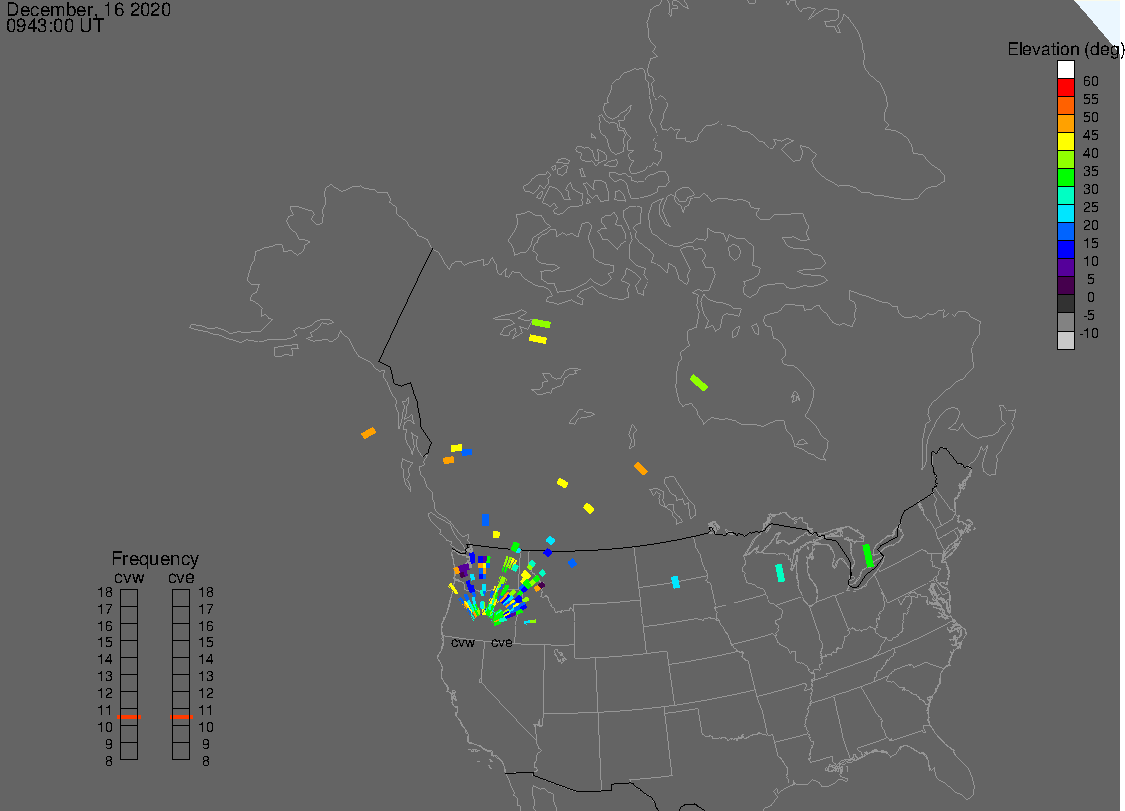
Task: Select the yellow elevation legend swatch
Action: click(x=1065, y=141)
